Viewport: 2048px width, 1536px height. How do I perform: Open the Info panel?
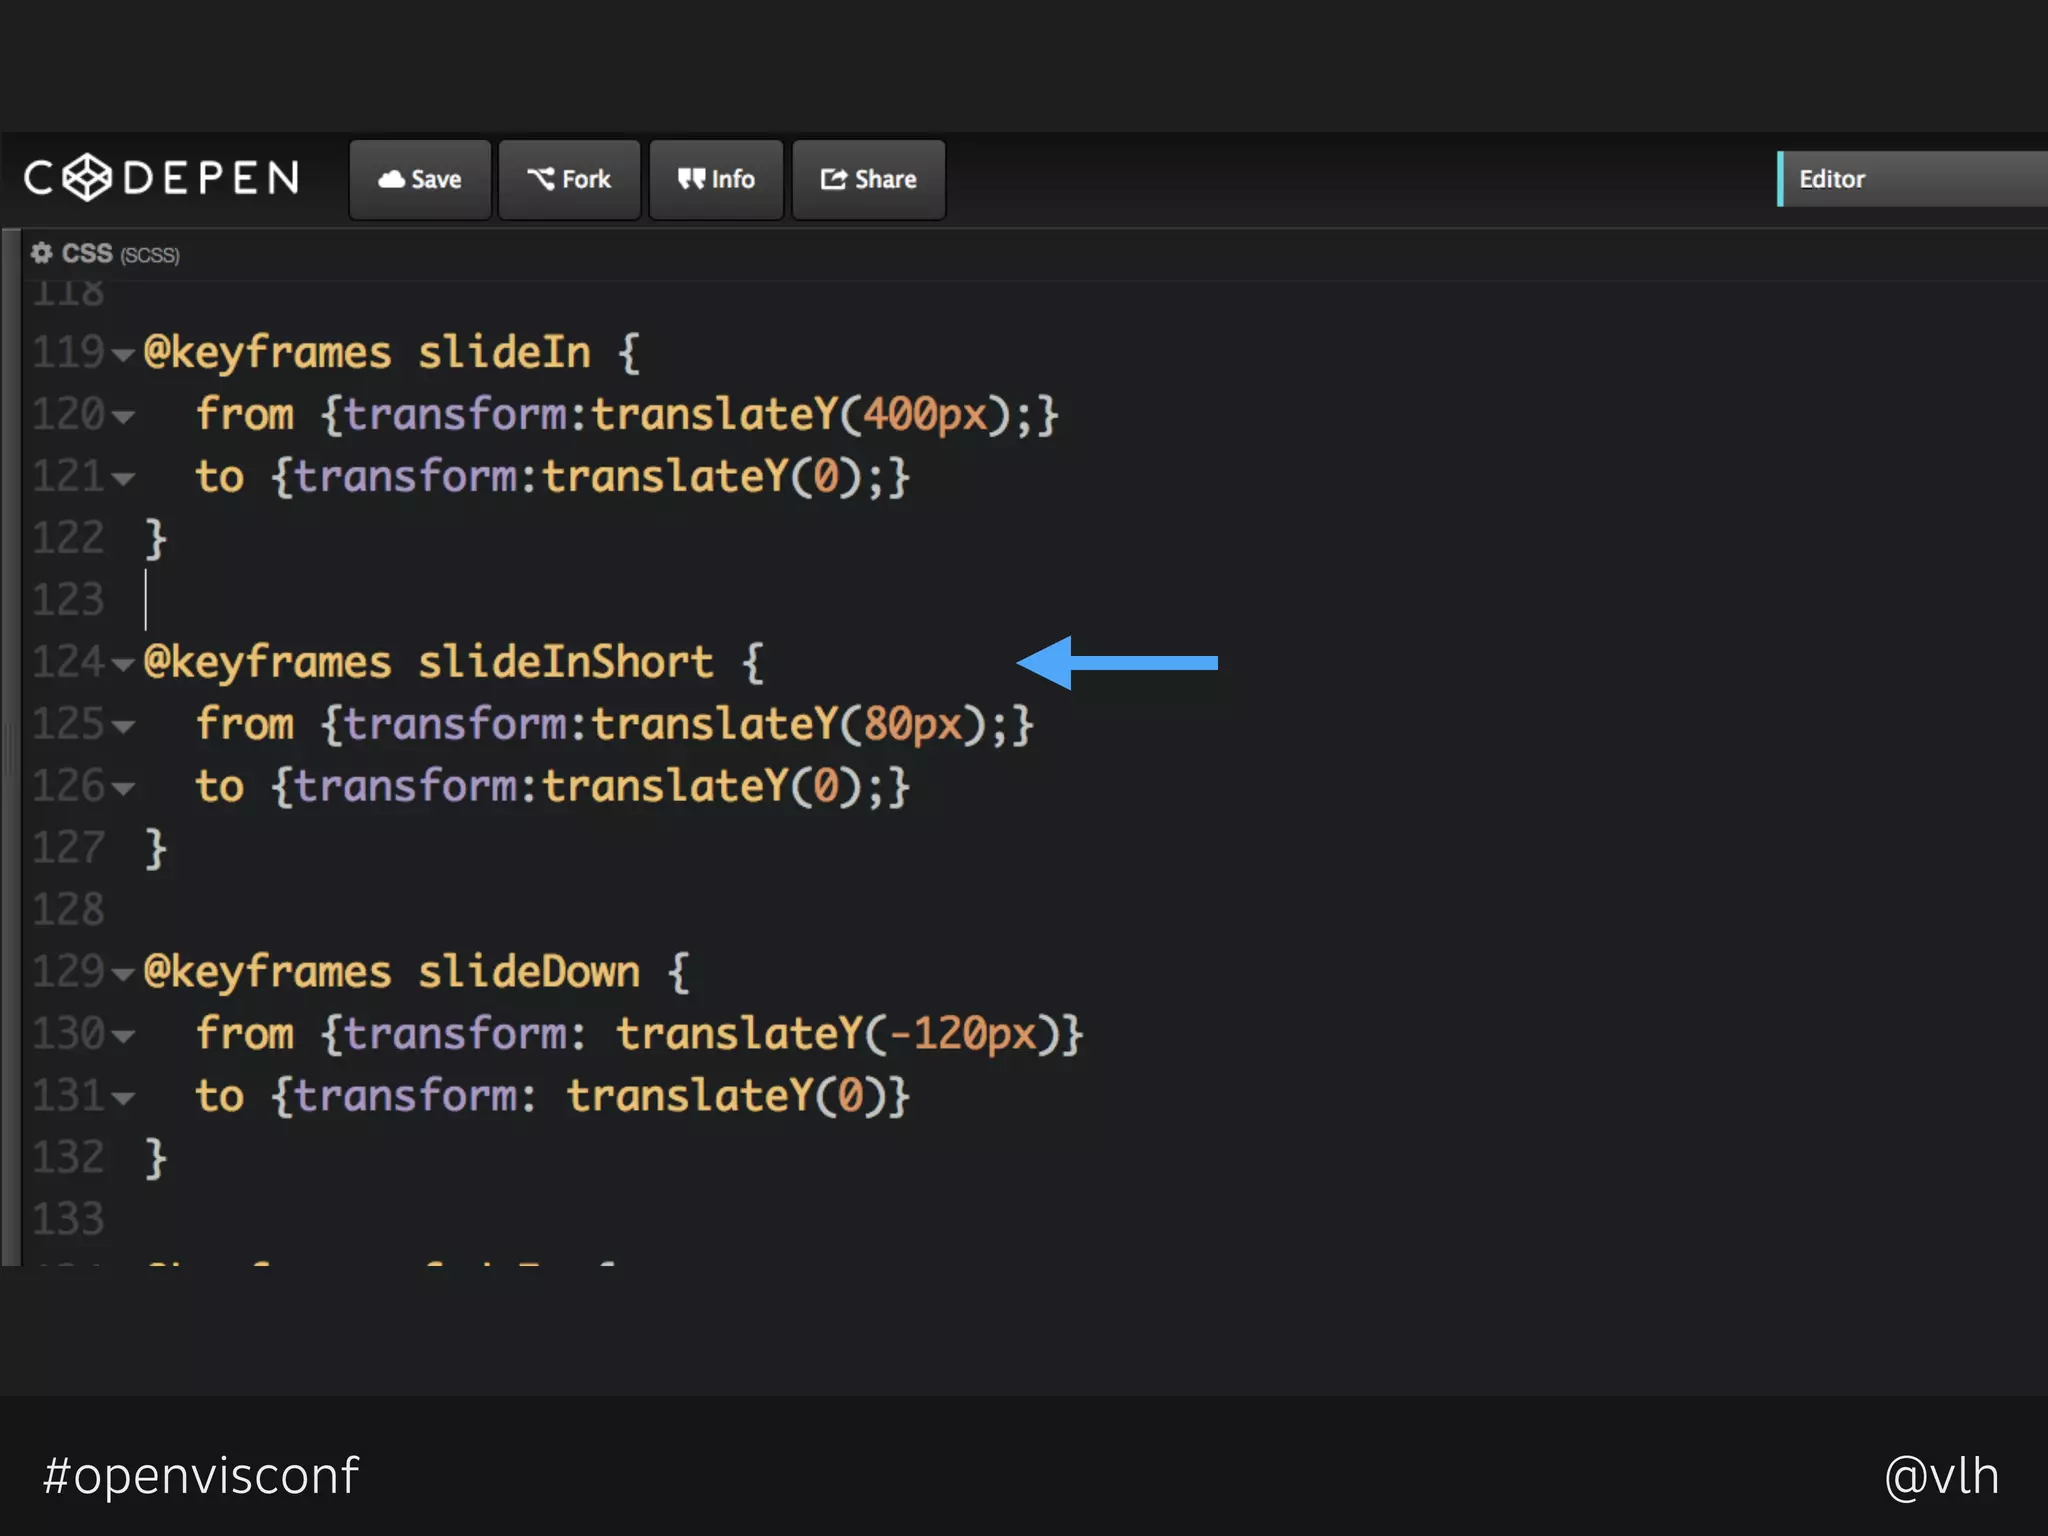coord(716,180)
